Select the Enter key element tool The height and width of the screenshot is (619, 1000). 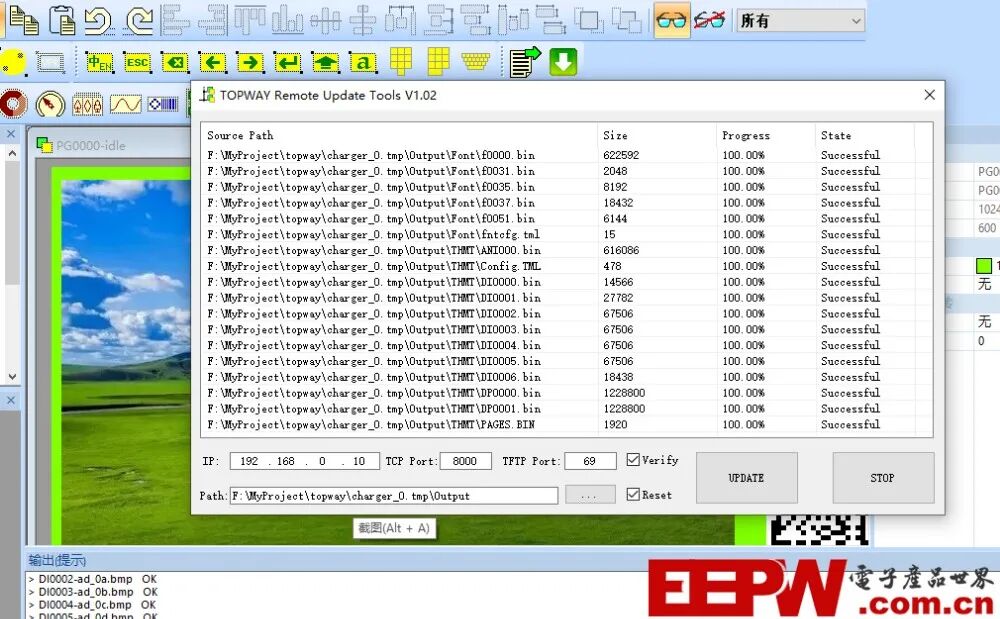pos(288,62)
